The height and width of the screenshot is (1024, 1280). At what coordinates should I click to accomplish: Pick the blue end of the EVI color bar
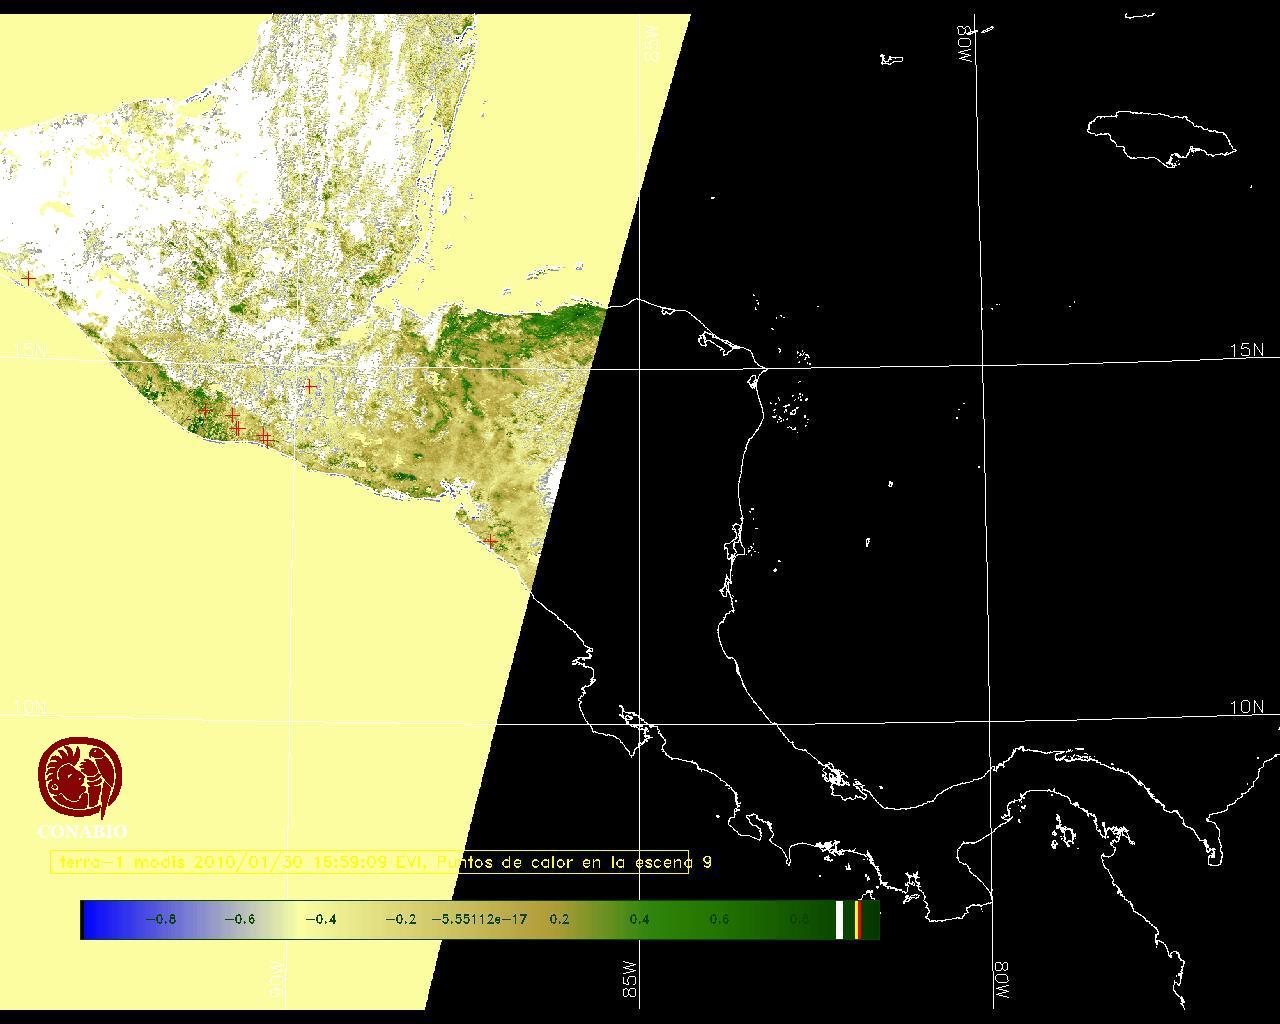(x=95, y=920)
